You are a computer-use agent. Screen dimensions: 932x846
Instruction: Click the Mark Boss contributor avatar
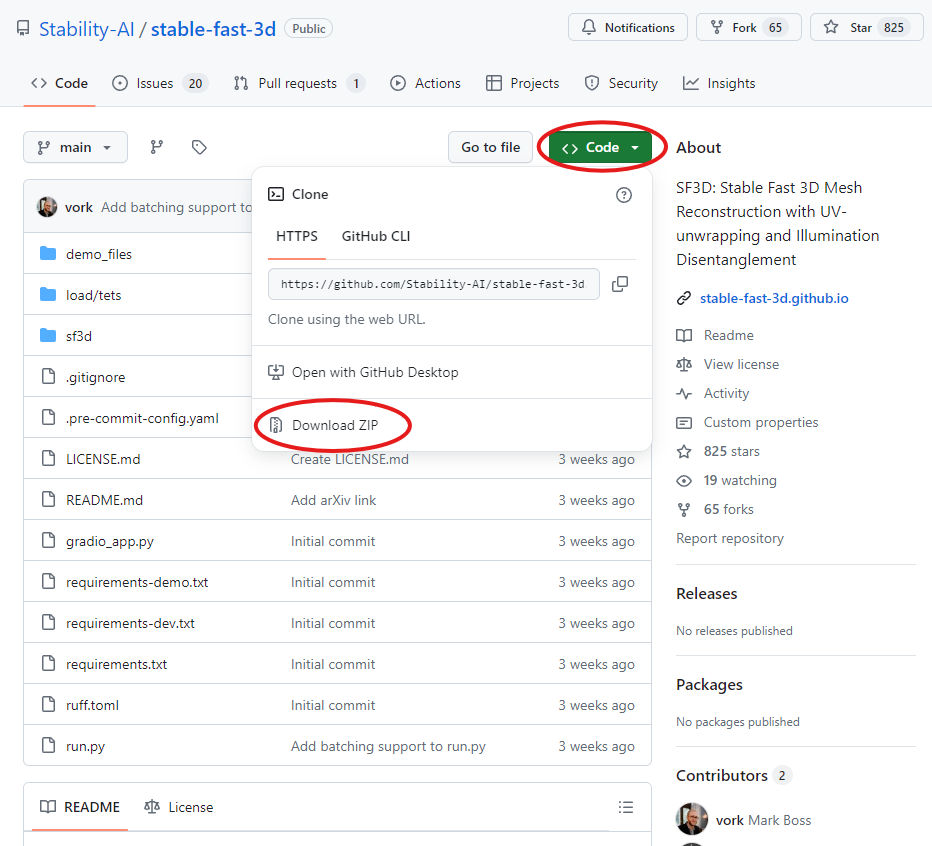pos(692,819)
